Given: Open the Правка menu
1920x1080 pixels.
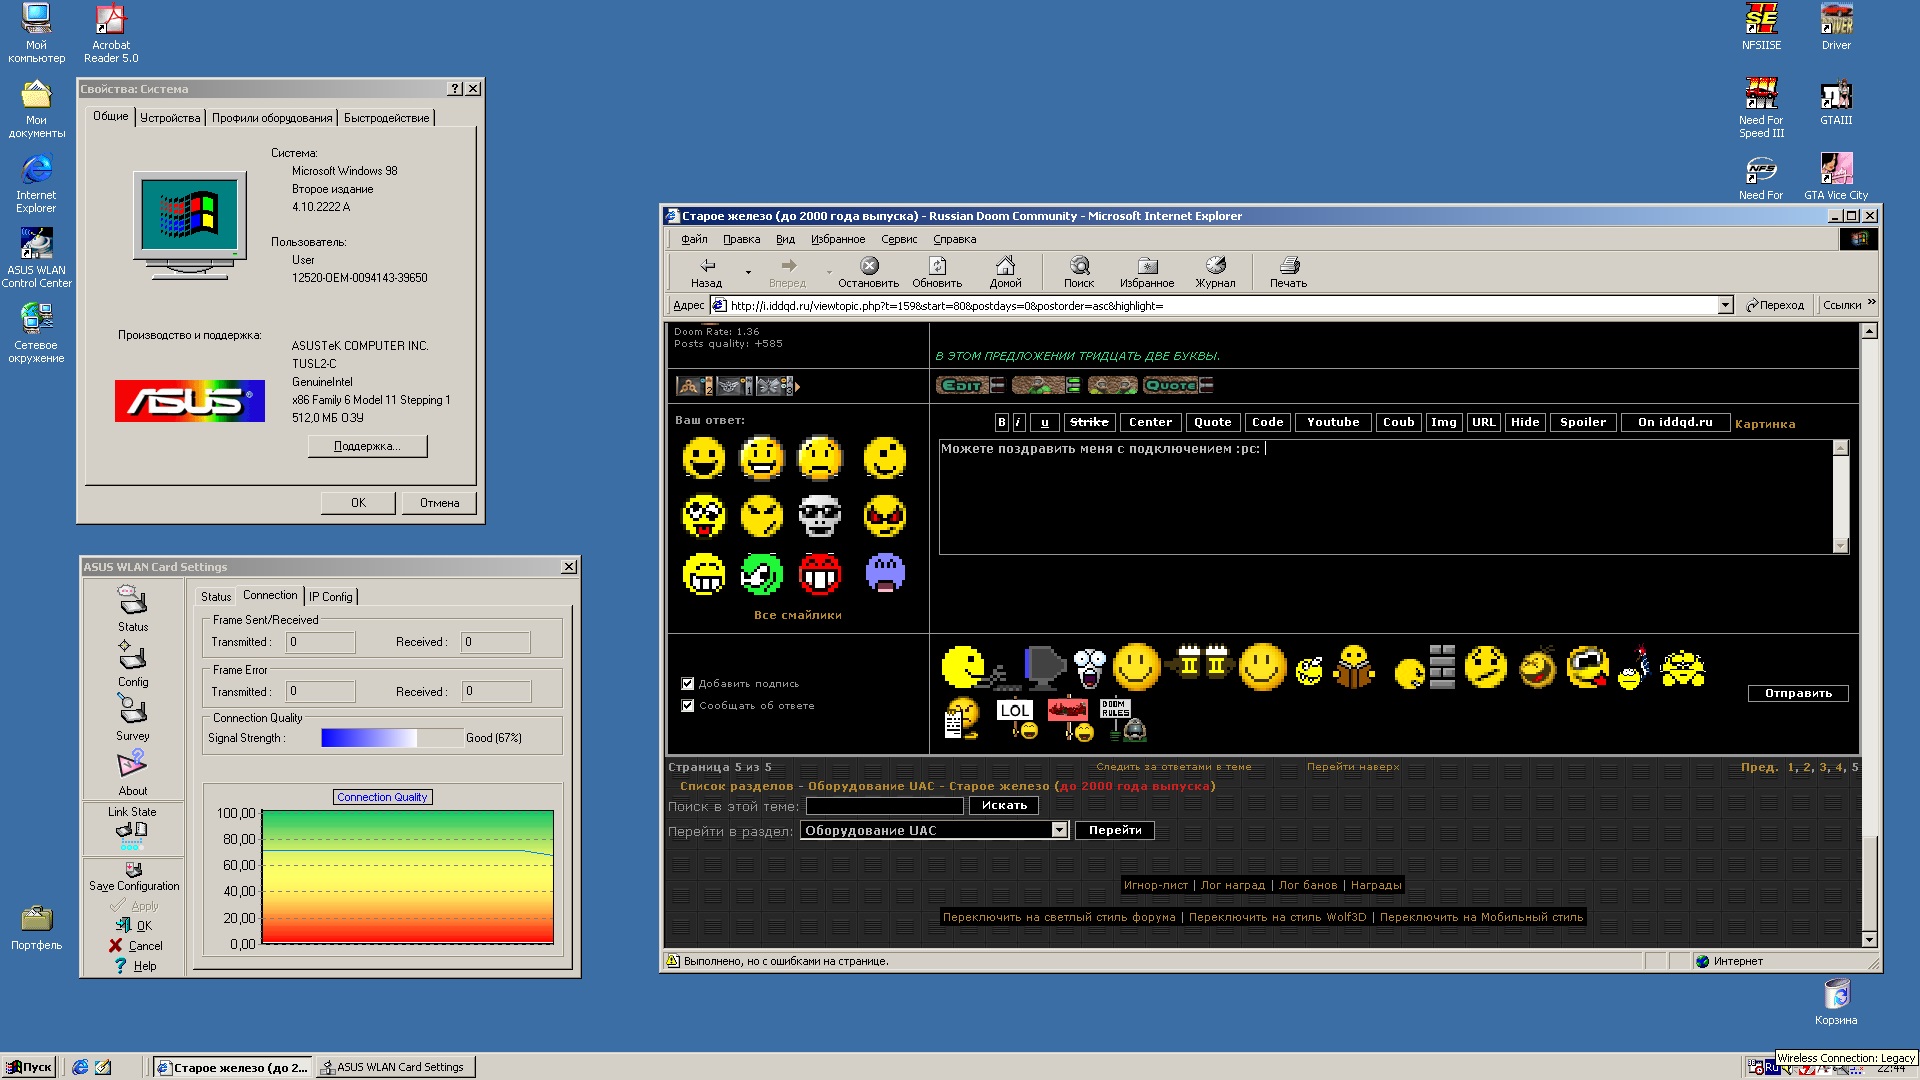Looking at the screenshot, I should pos(741,239).
